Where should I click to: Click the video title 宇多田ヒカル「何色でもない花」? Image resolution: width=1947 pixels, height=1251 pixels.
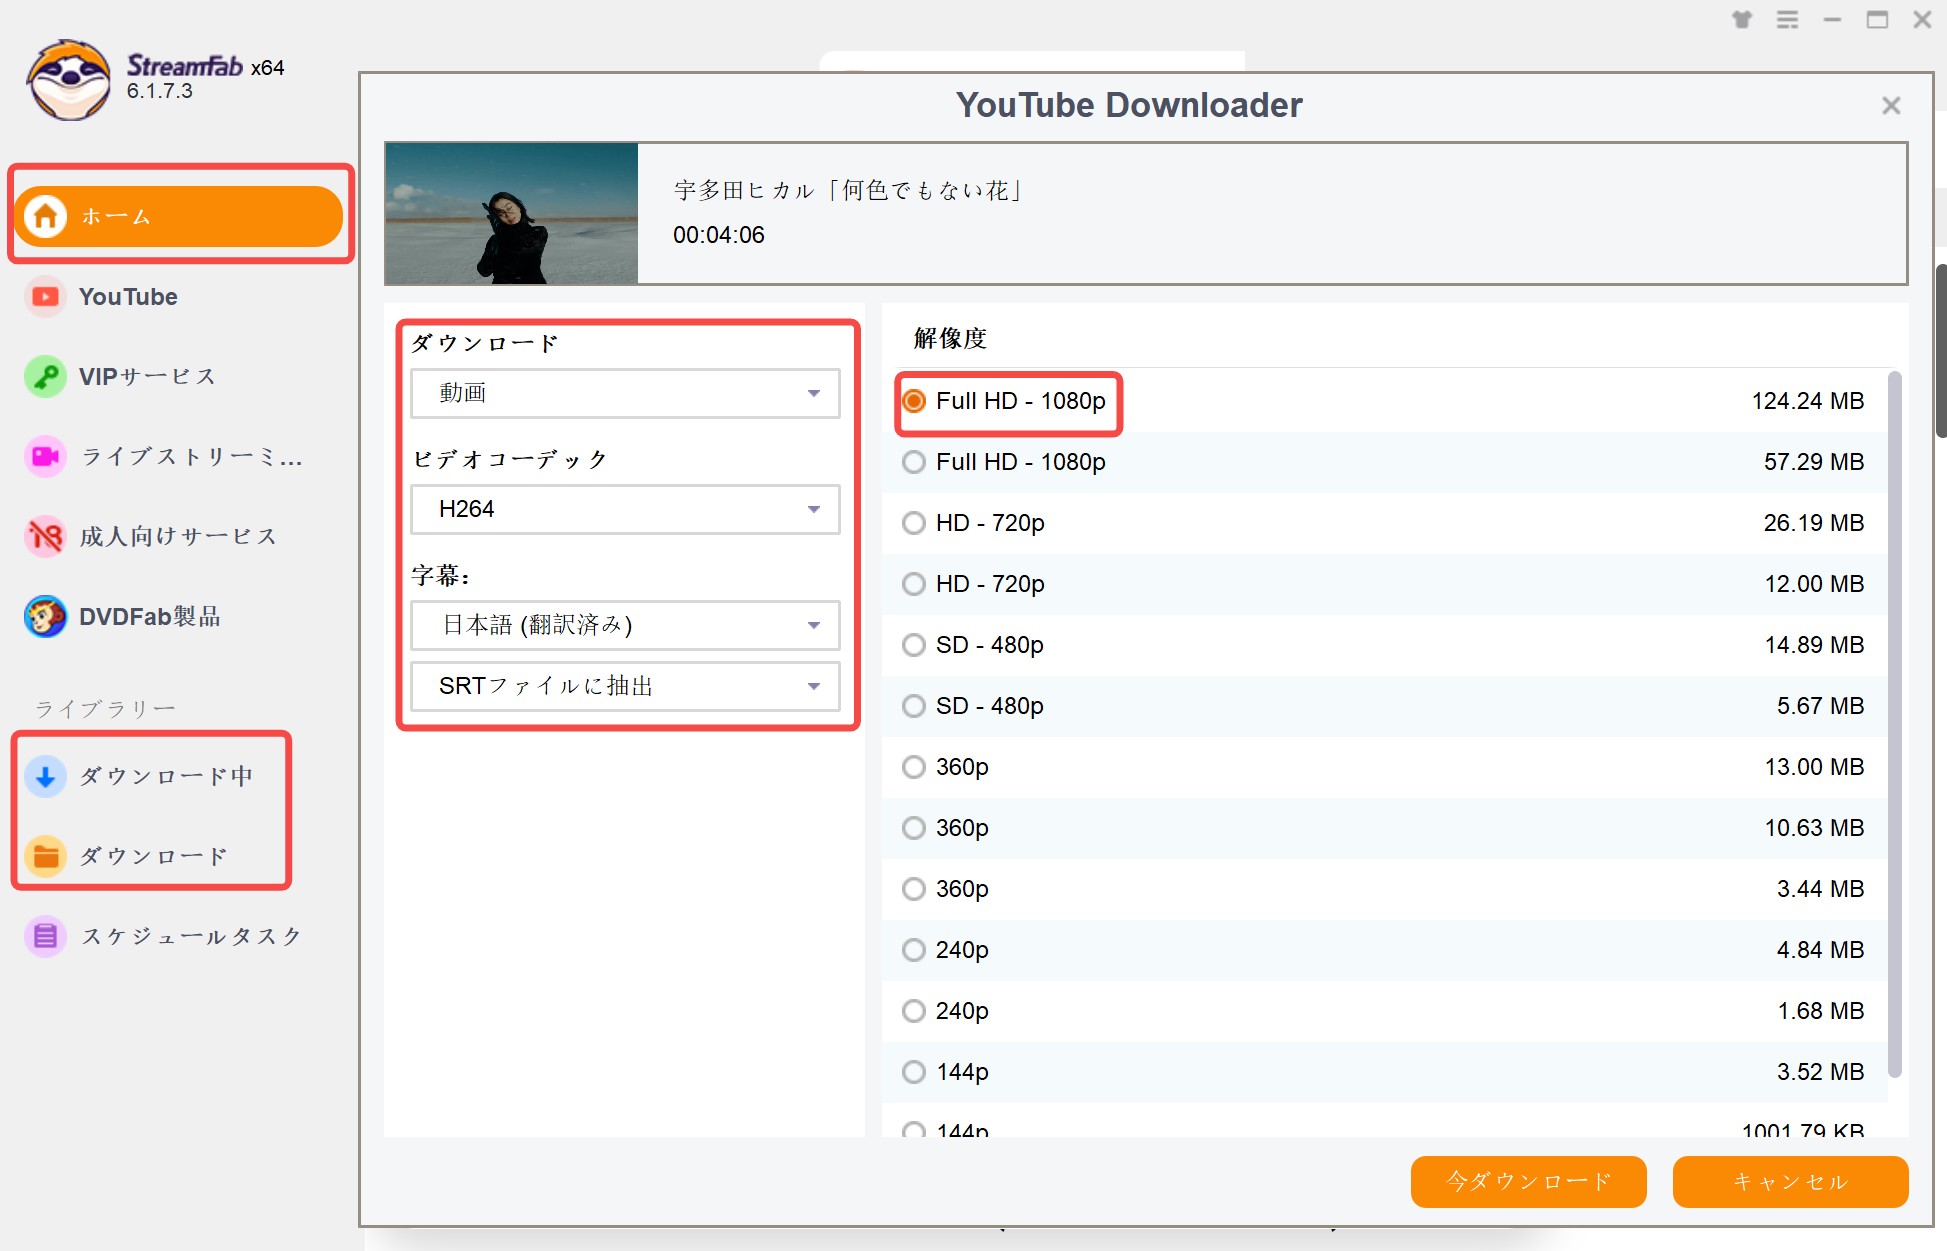(850, 190)
